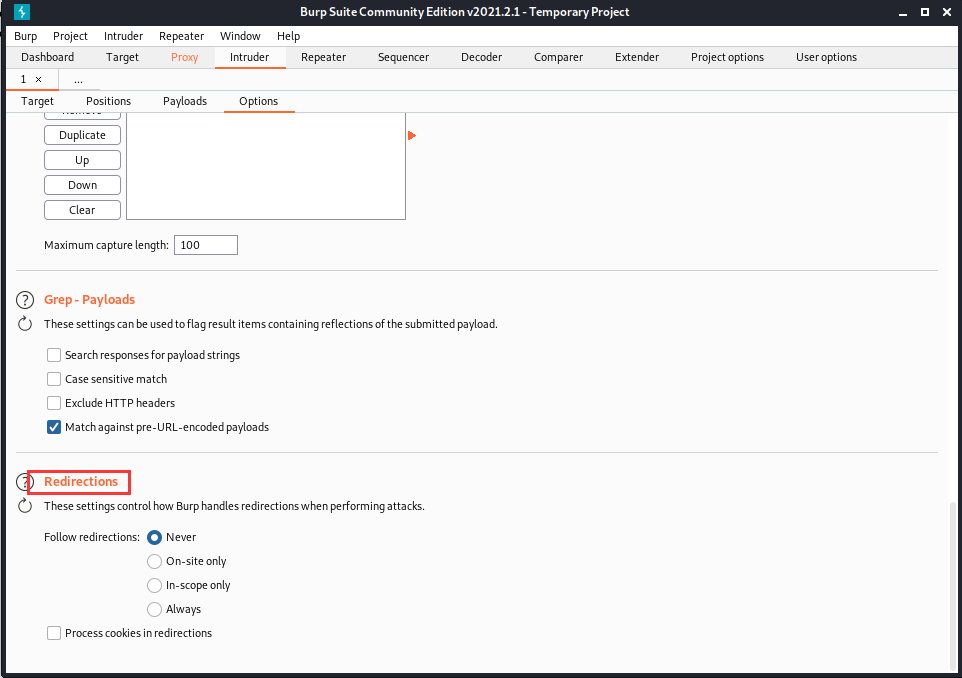Switch to the Payloads sub-tab
The height and width of the screenshot is (678, 962).
(185, 101)
